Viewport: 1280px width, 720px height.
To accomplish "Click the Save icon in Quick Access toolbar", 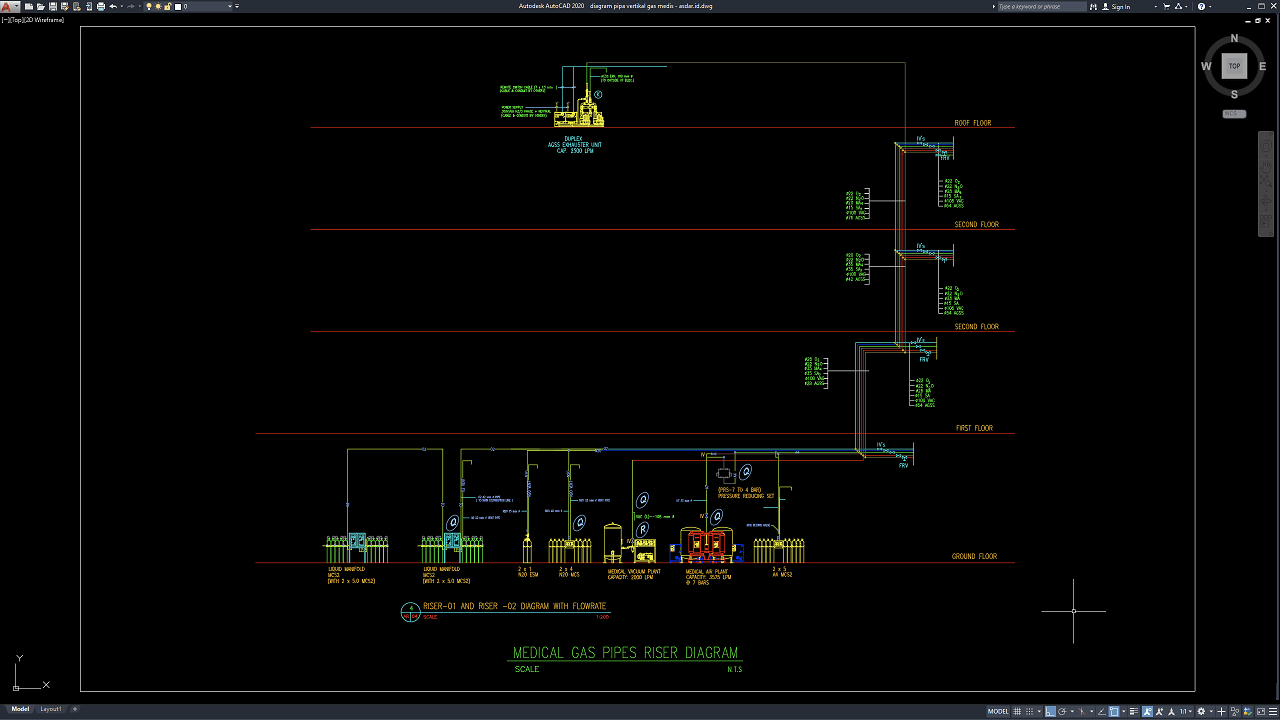I will pos(51,7).
